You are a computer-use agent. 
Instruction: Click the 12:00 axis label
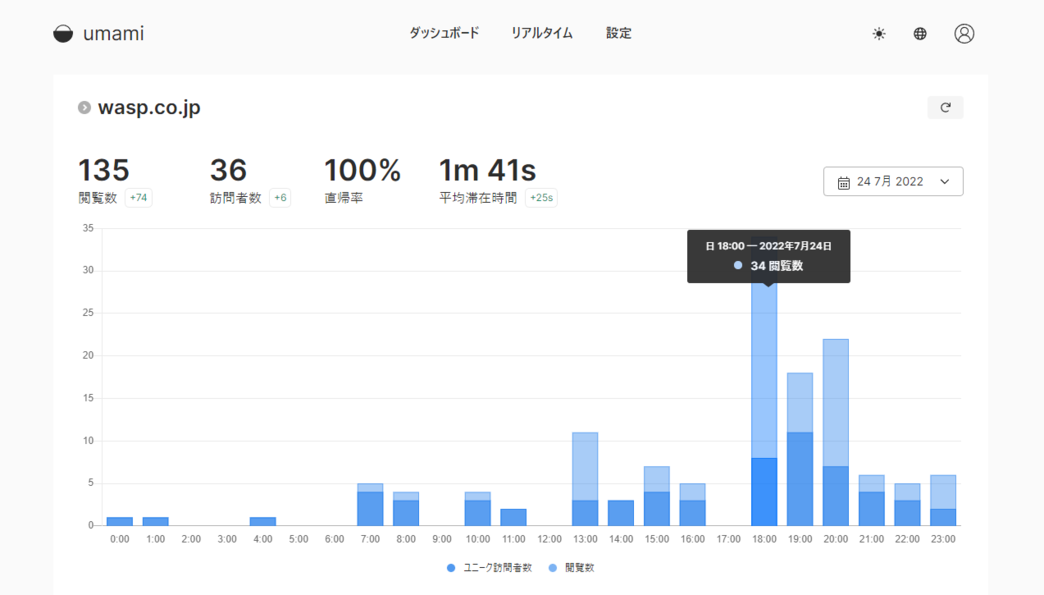549,539
